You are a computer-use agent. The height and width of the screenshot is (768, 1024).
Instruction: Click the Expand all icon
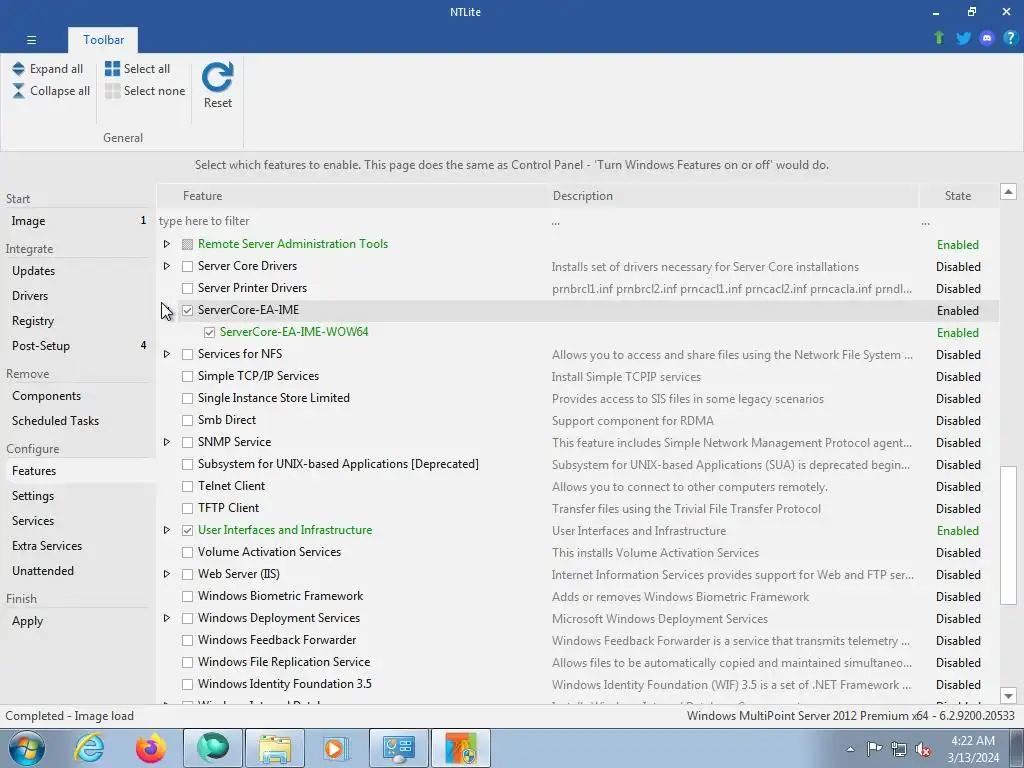point(18,69)
